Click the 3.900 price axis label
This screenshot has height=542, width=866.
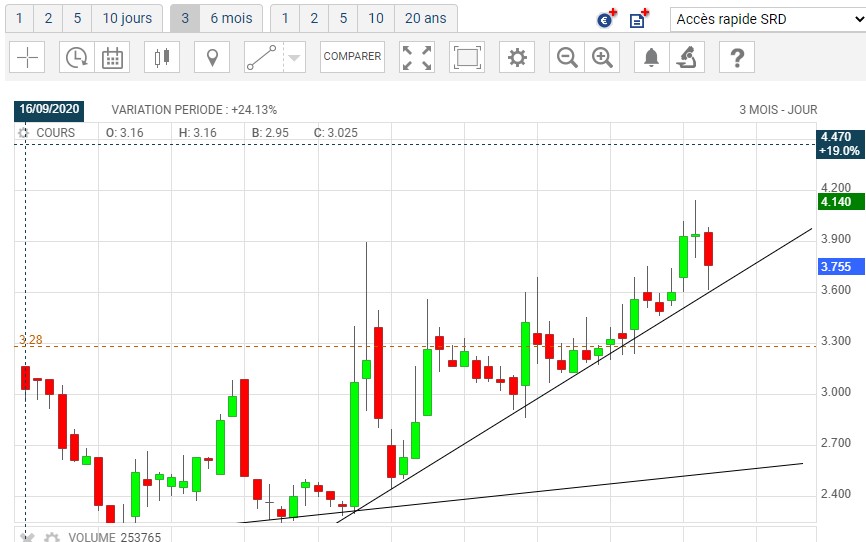(x=836, y=239)
